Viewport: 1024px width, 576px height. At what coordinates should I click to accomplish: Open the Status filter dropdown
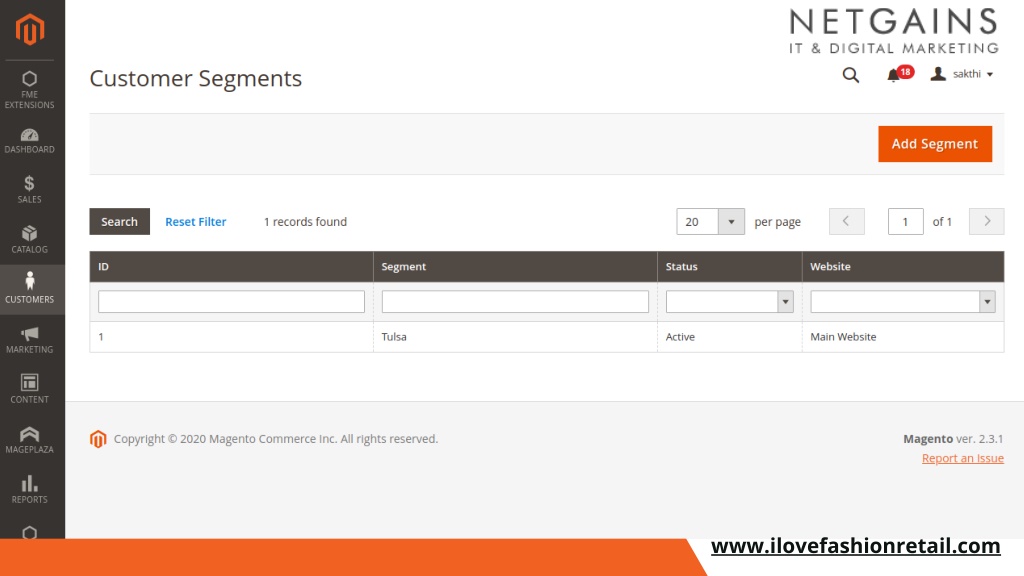click(729, 302)
